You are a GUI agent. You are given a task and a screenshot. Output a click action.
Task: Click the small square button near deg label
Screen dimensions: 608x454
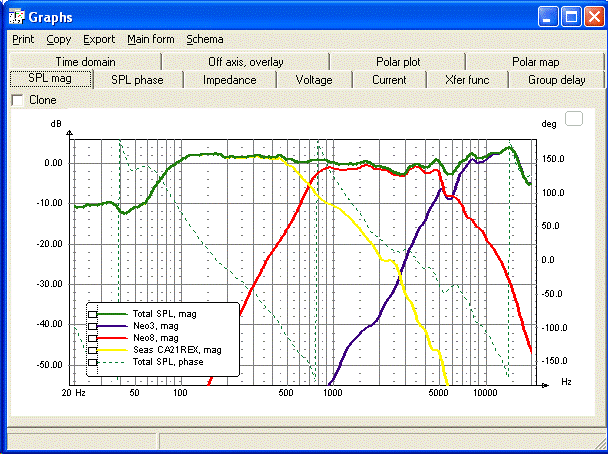click(574, 119)
